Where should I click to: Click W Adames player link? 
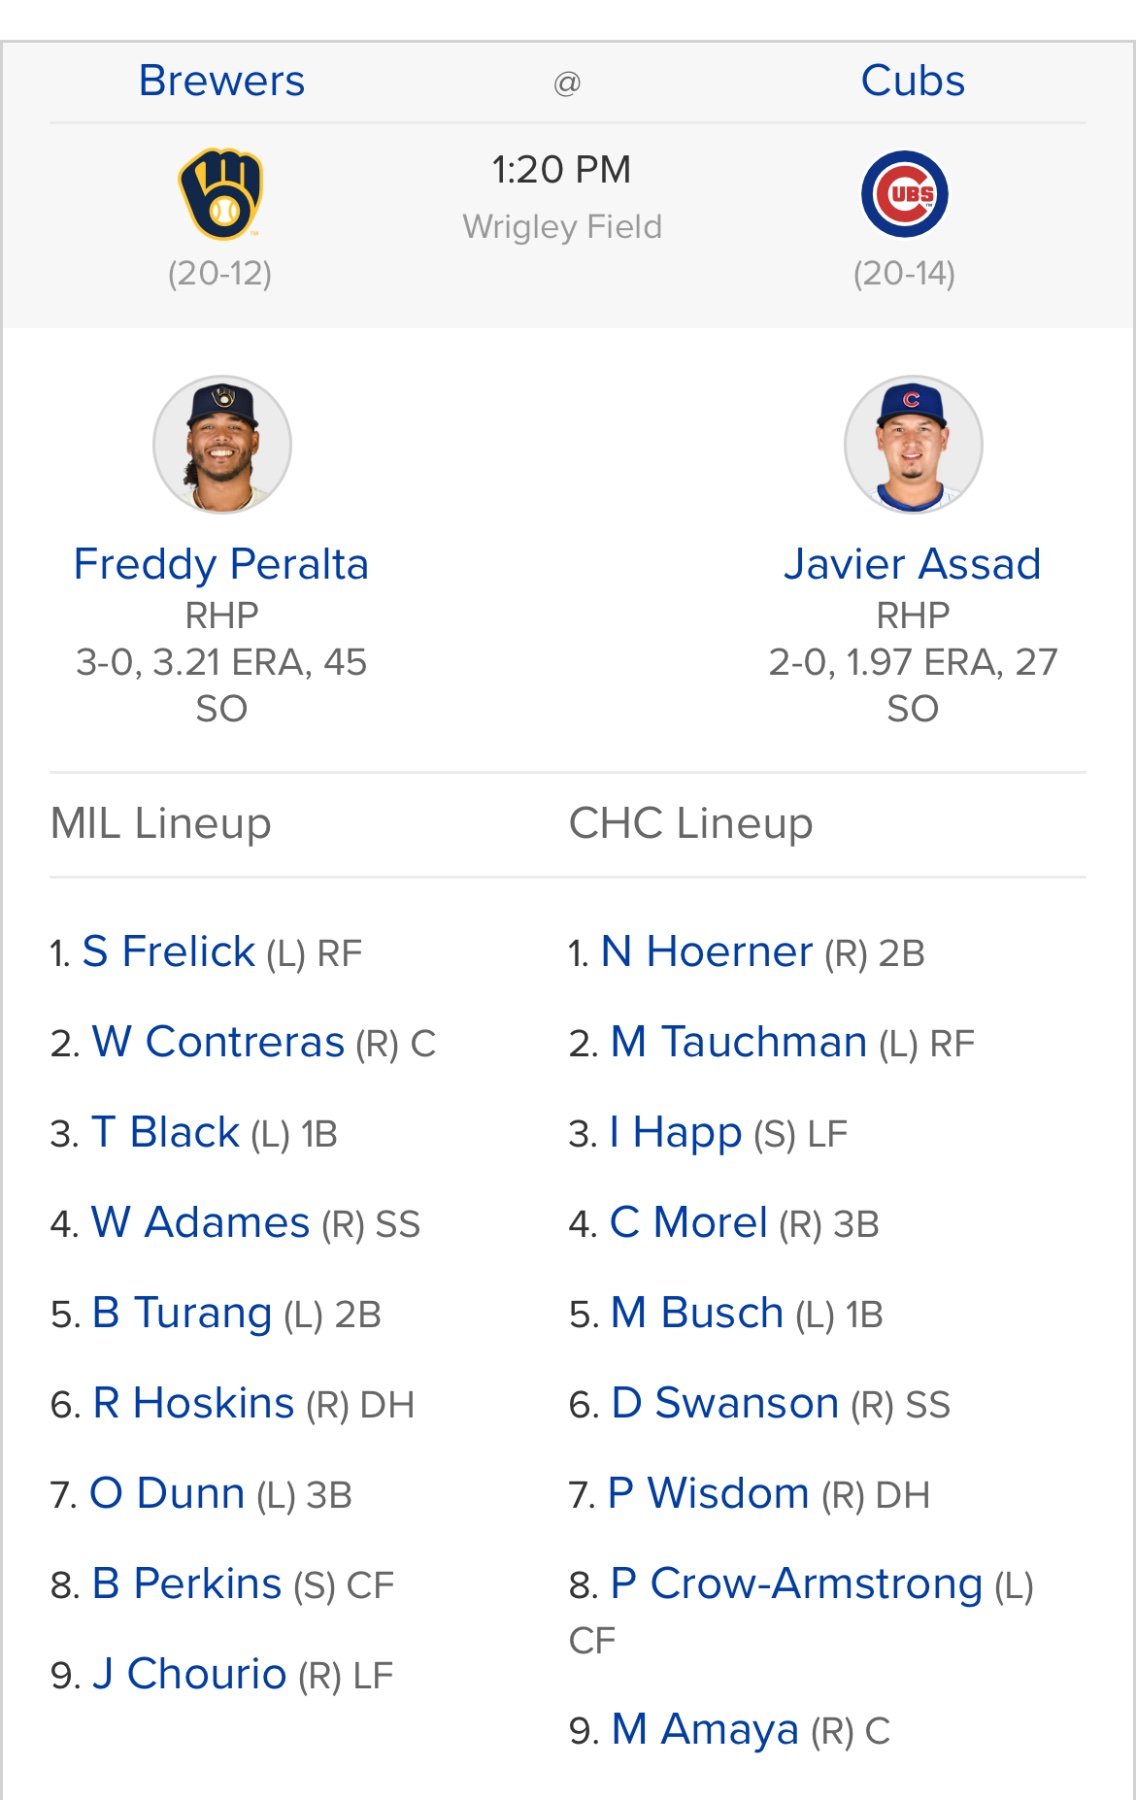pos(200,1223)
